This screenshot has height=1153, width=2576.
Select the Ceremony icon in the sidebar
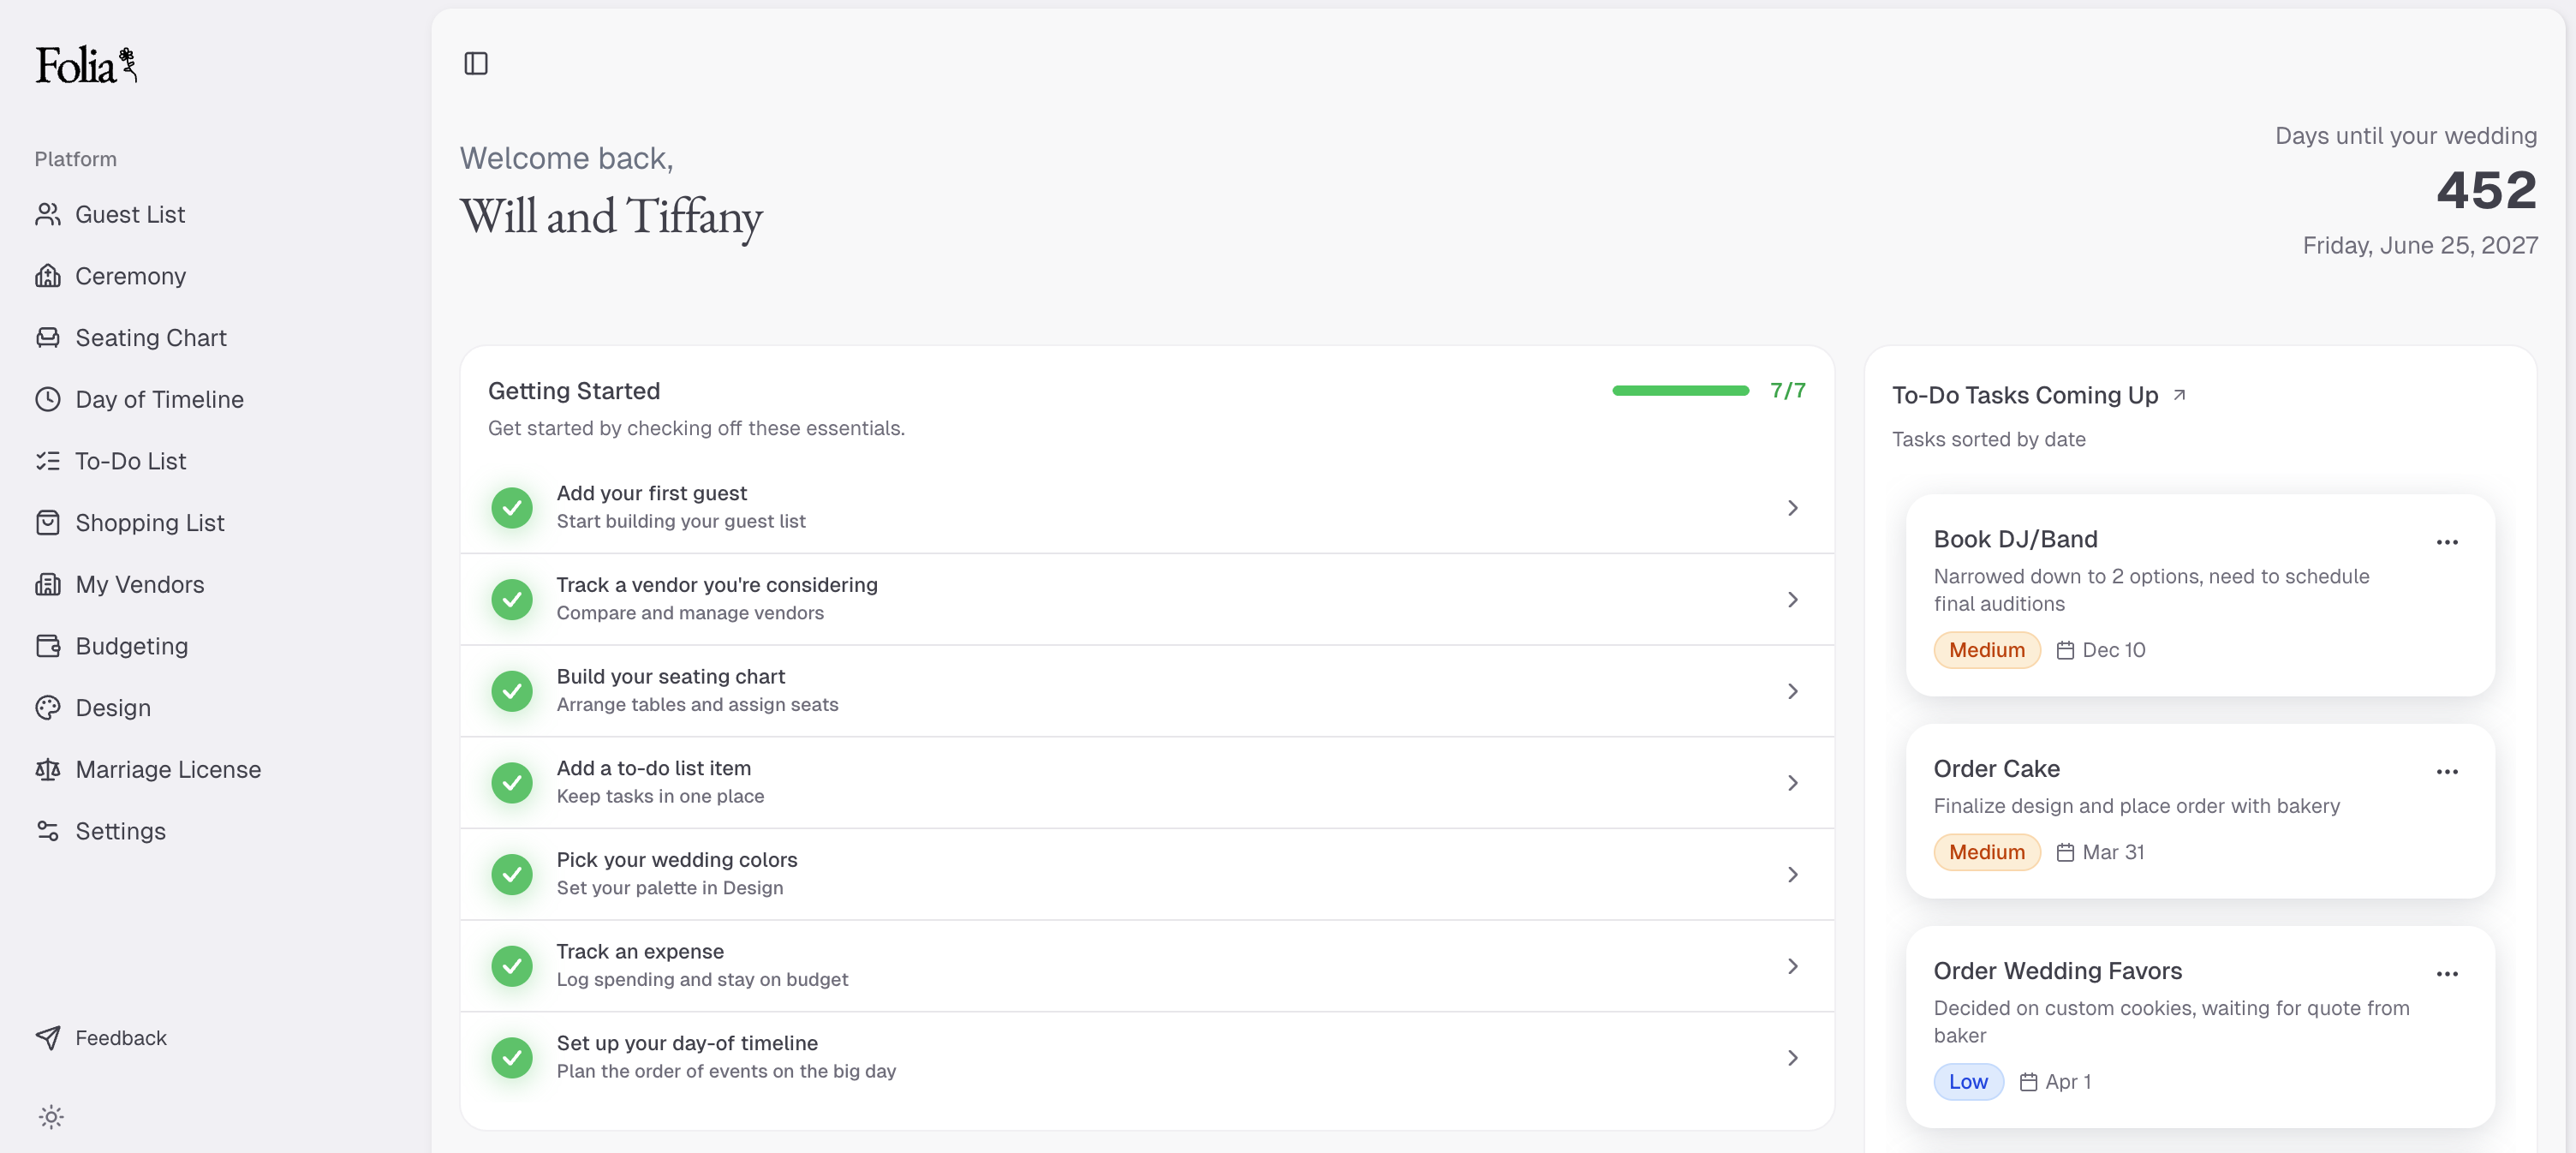[x=49, y=275]
